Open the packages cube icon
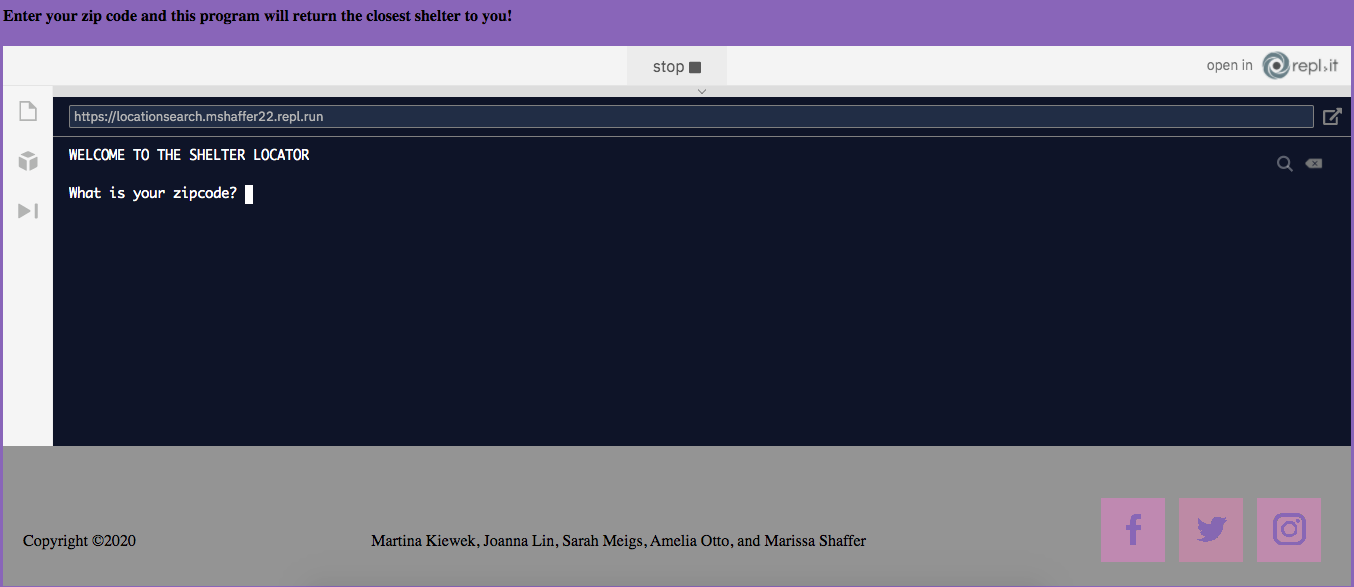 [28, 160]
